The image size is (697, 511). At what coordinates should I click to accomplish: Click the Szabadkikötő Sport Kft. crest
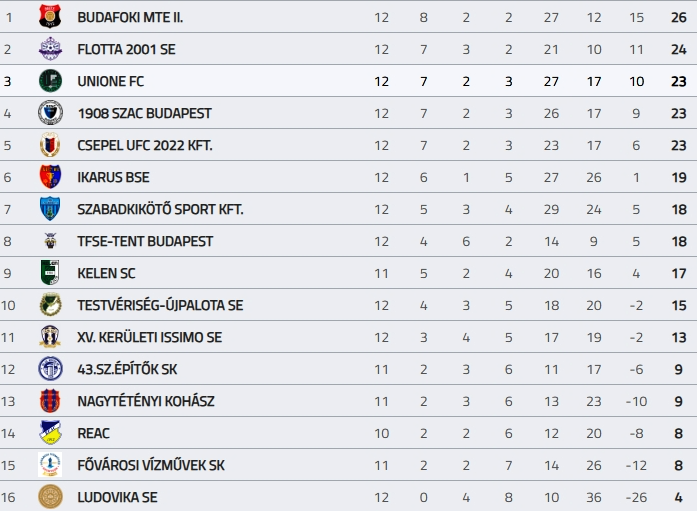50,209
